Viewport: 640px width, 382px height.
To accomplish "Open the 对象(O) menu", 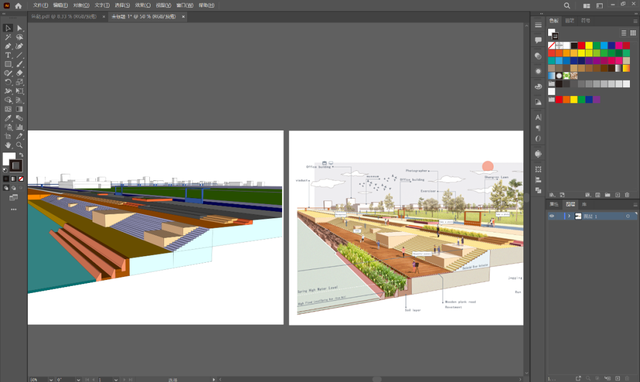I will point(81,5).
